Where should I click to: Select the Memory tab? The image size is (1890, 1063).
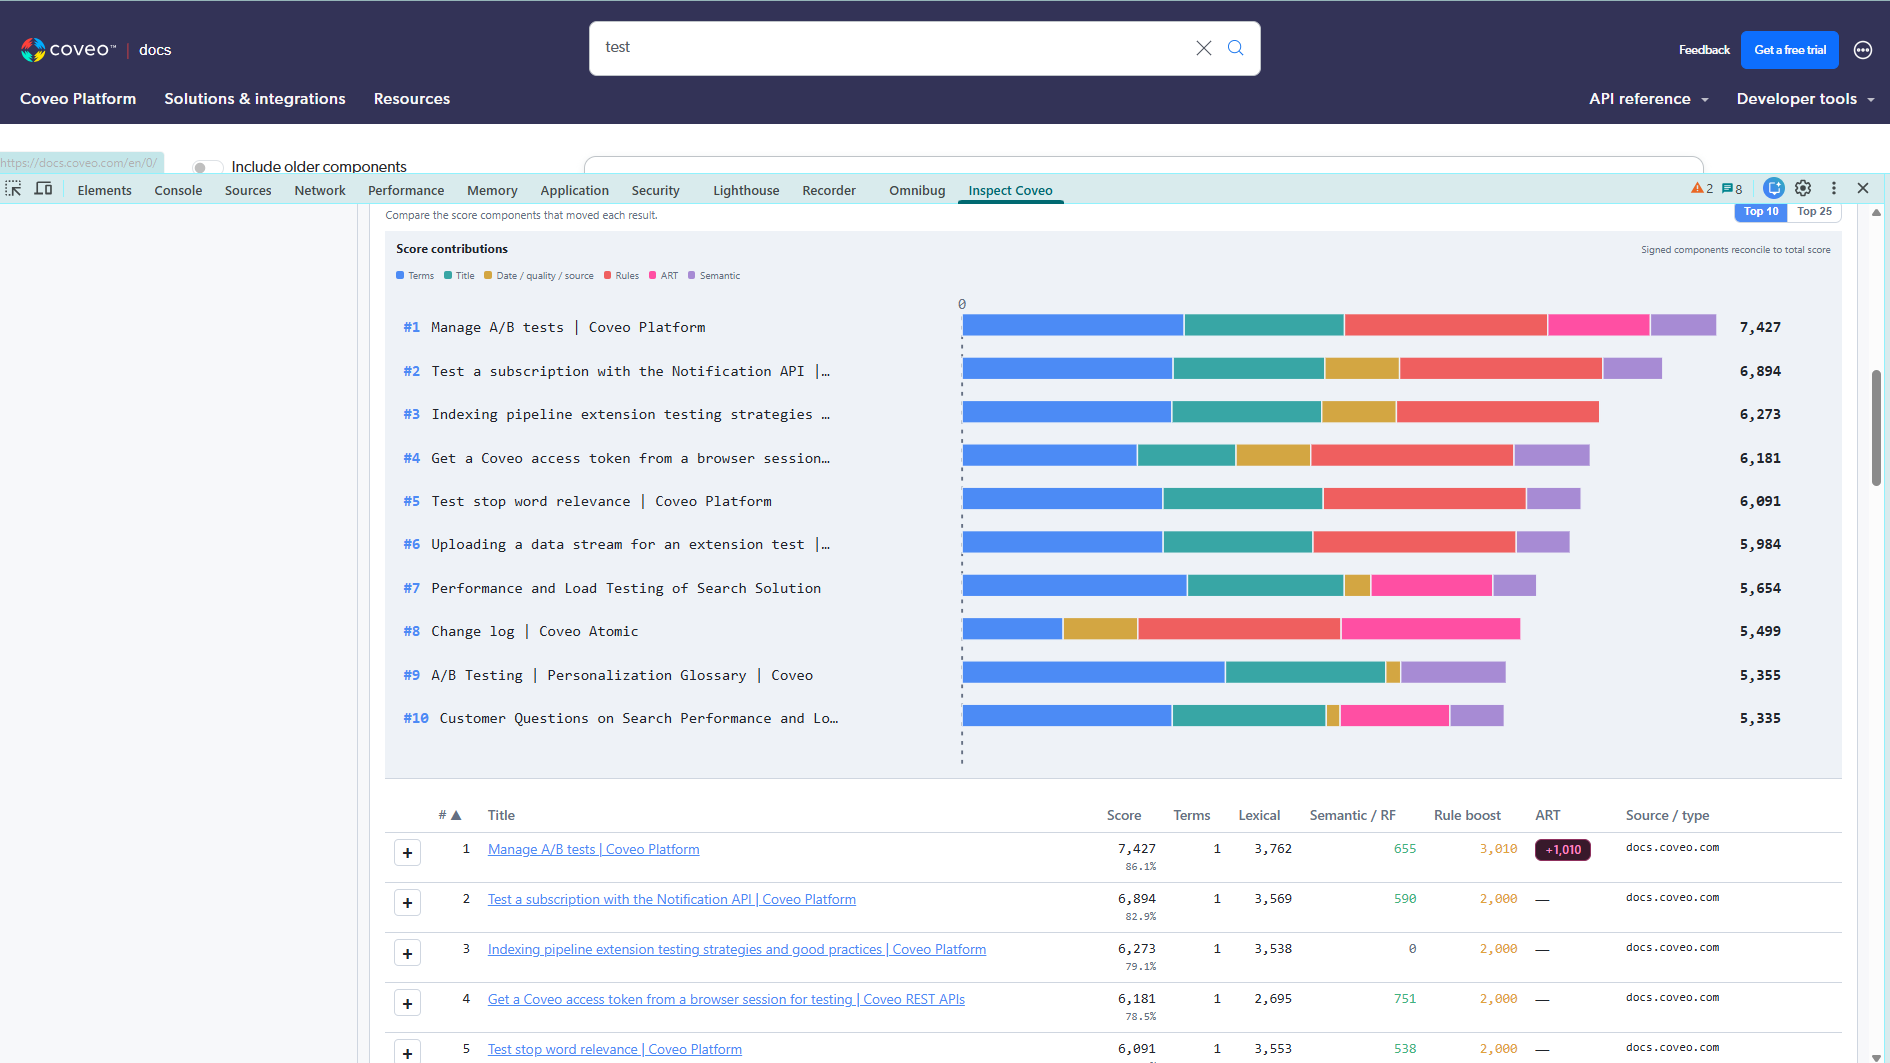point(492,190)
